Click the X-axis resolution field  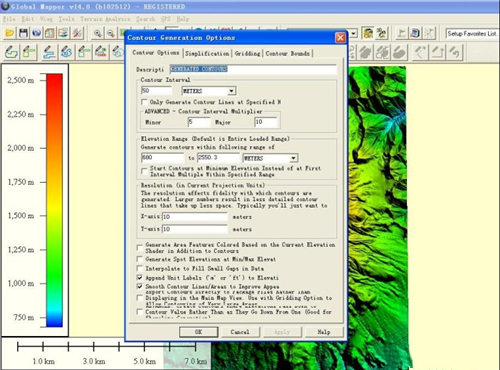pos(195,217)
